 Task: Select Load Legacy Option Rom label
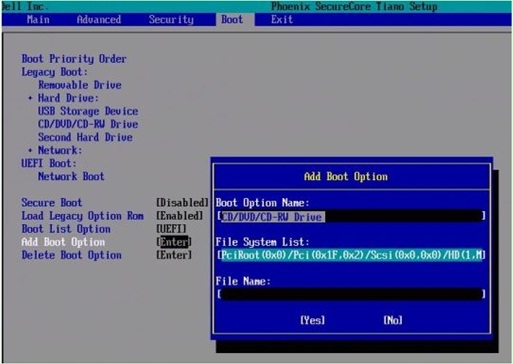point(82,216)
